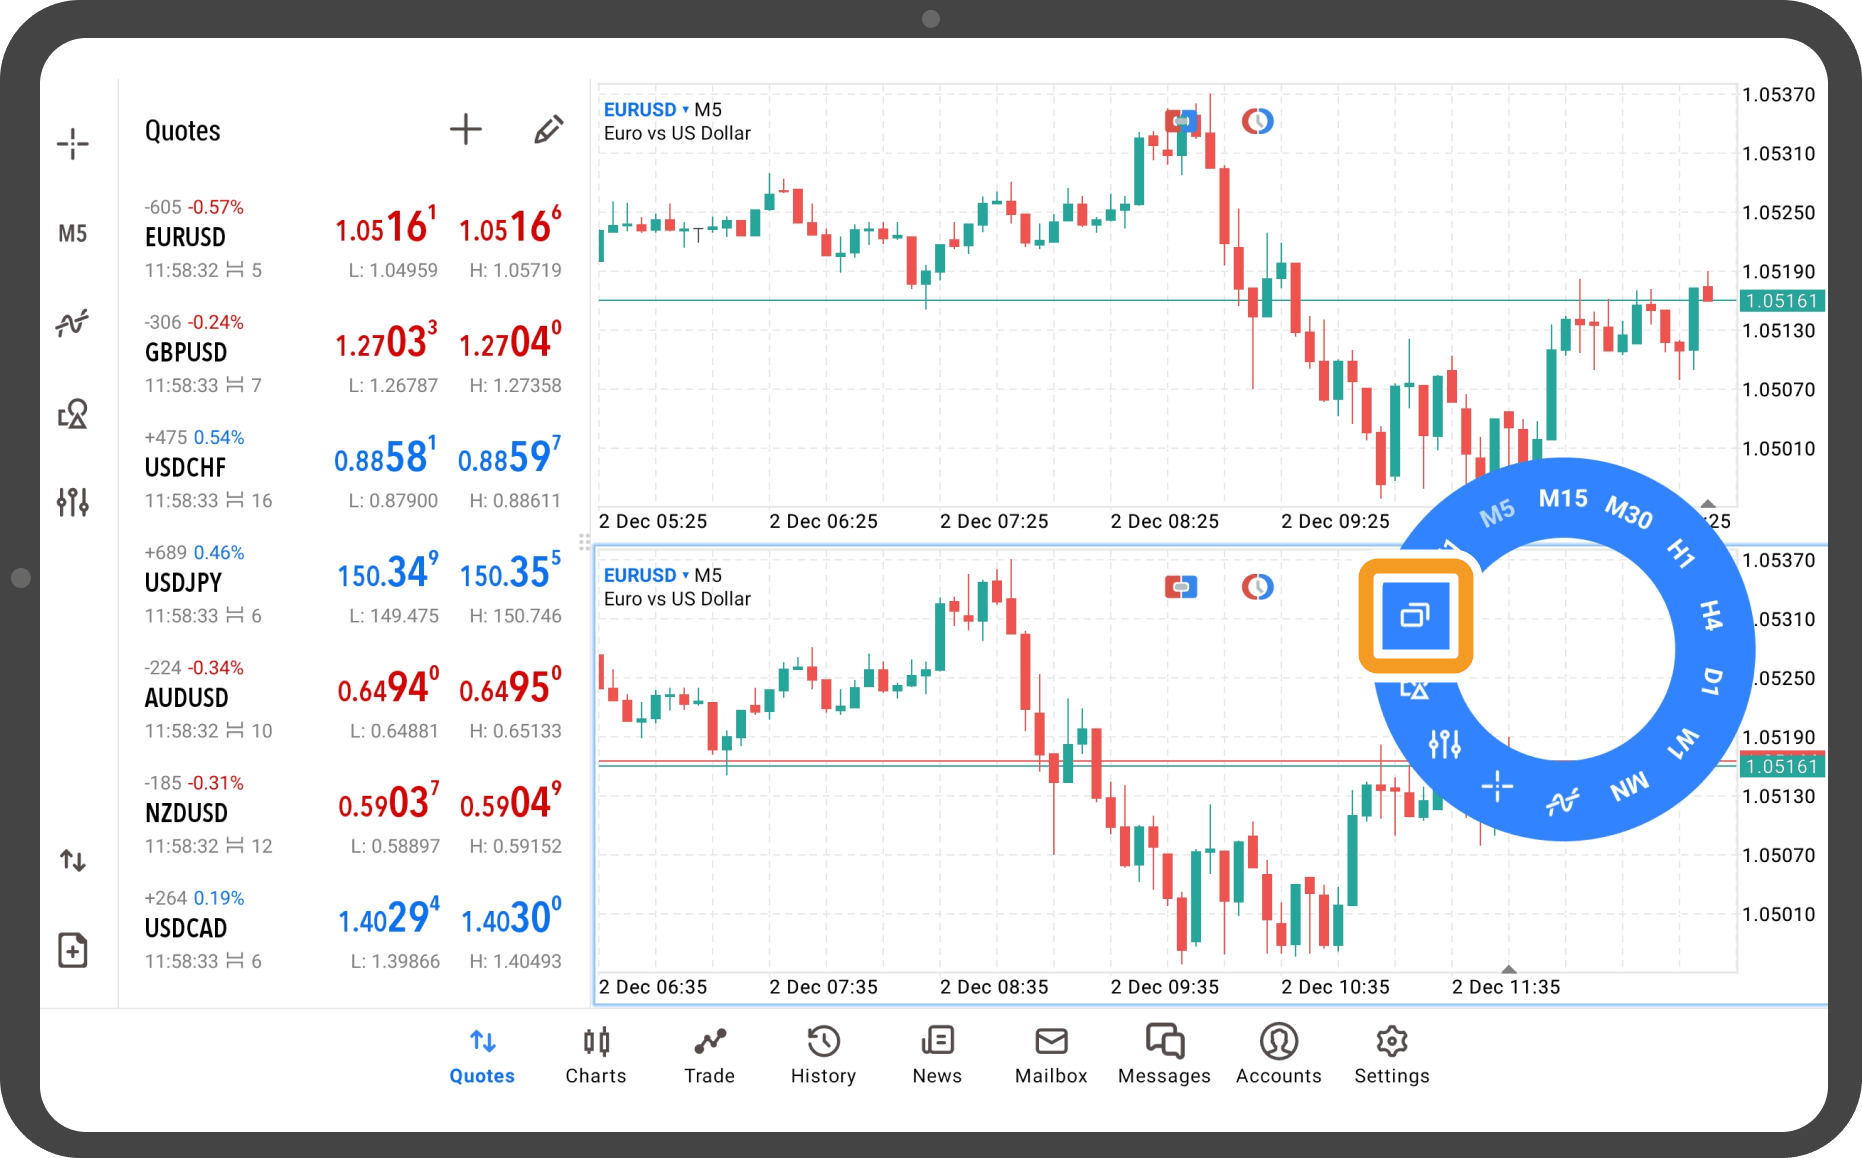
Task: Open the History tab
Action: 823,1056
